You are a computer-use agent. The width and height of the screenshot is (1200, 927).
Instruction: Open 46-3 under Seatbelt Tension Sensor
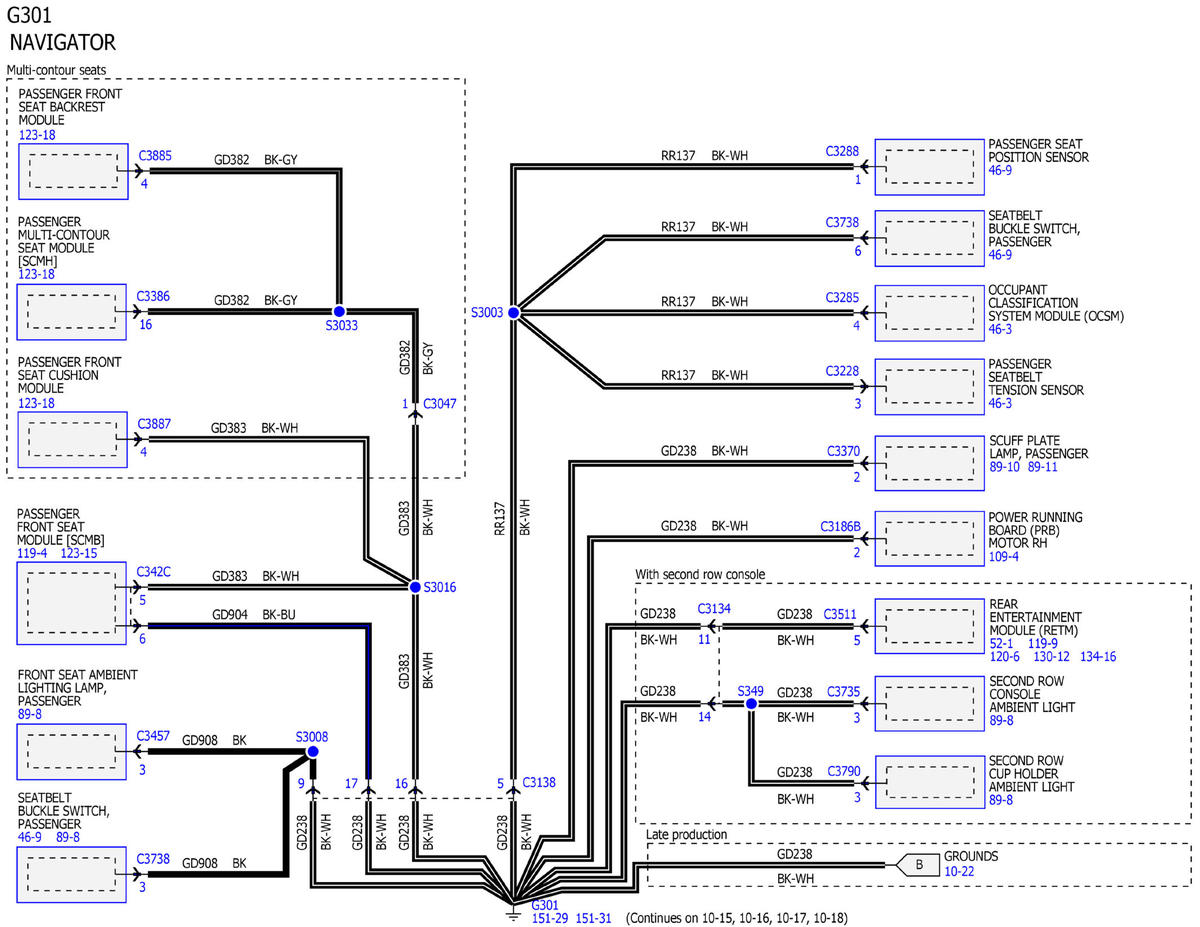(1000, 404)
